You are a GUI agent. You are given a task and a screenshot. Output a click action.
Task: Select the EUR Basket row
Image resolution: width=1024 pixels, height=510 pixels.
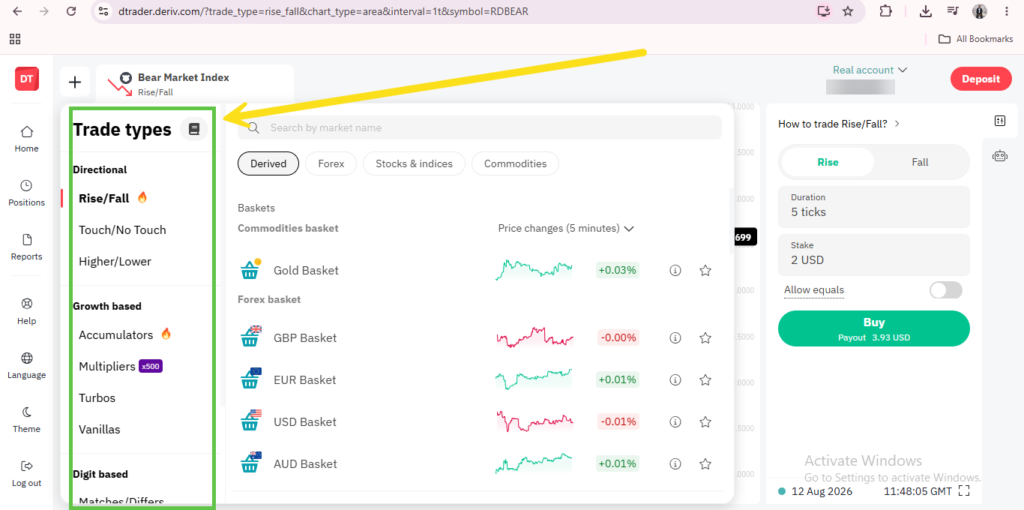point(477,379)
